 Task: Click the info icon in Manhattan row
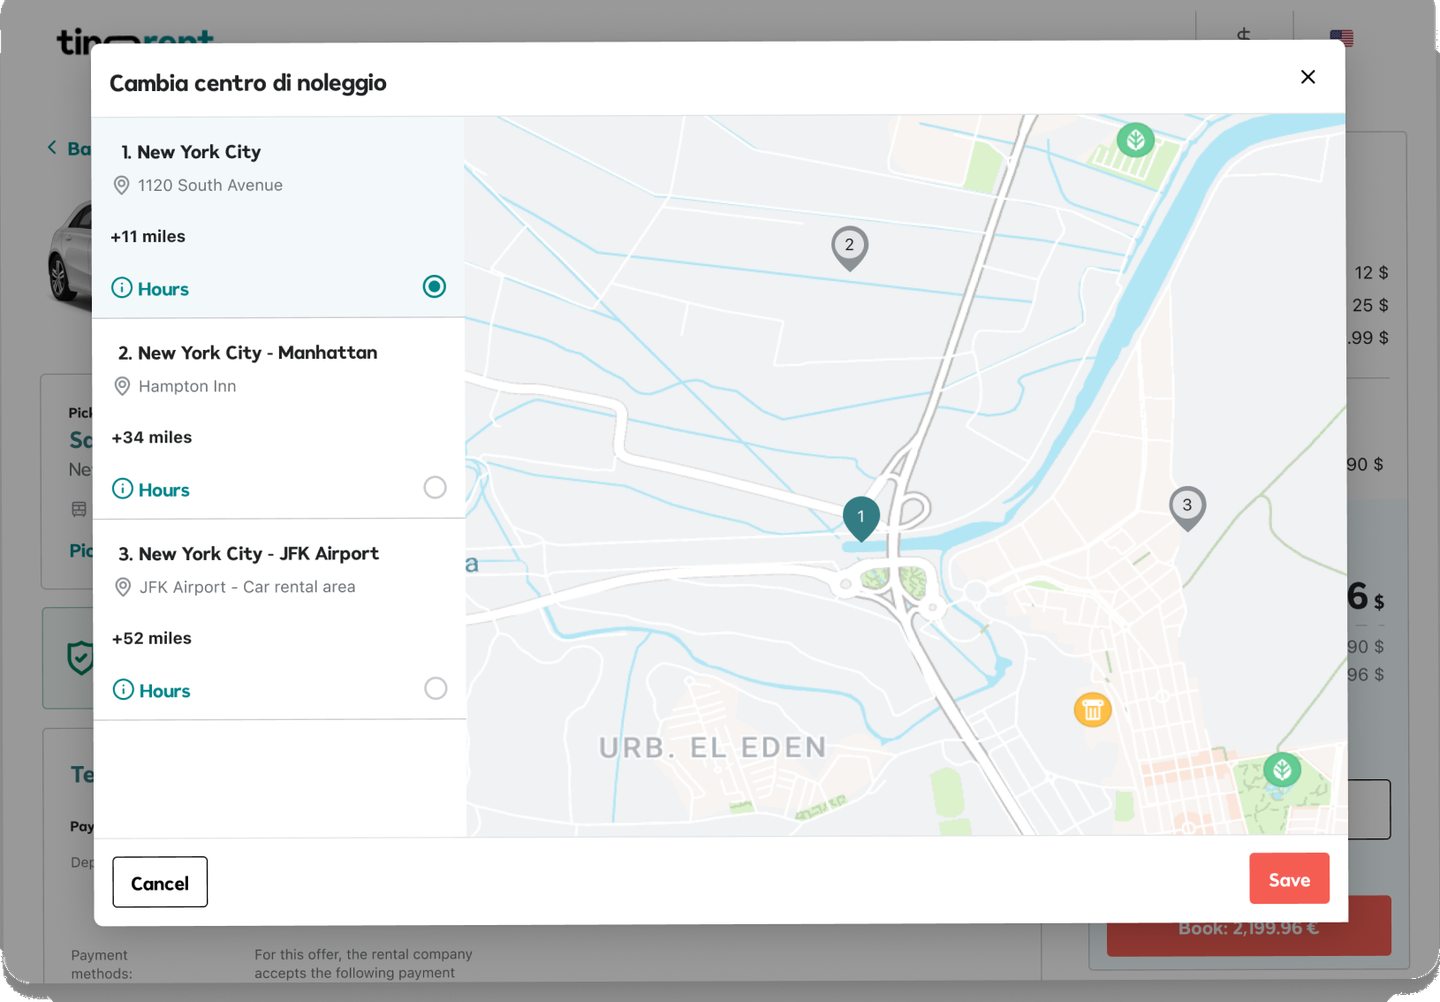123,489
